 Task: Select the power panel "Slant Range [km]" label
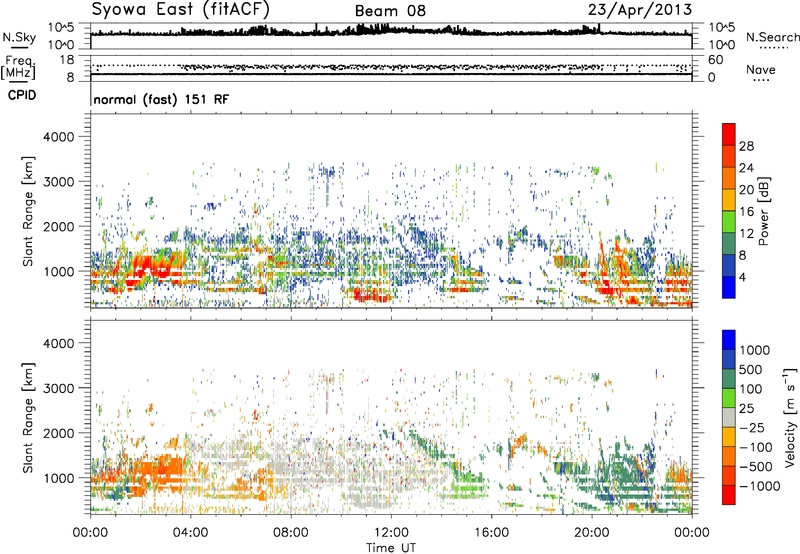[28, 211]
